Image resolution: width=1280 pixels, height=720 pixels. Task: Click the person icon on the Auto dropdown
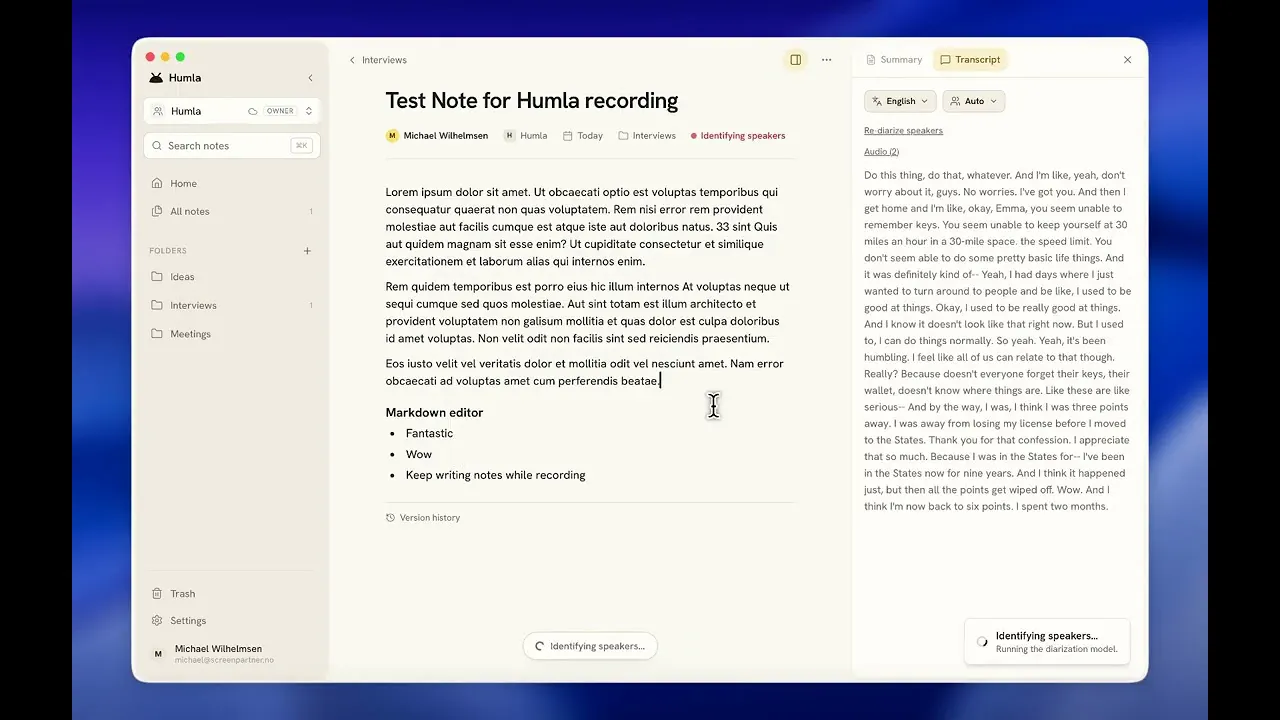click(955, 101)
